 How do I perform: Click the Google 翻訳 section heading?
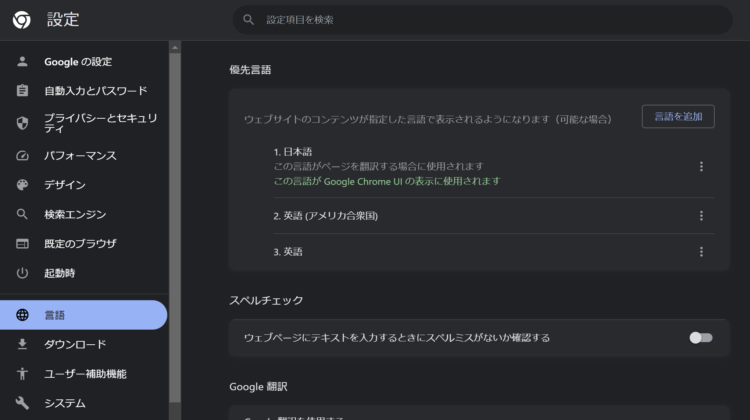click(258, 387)
